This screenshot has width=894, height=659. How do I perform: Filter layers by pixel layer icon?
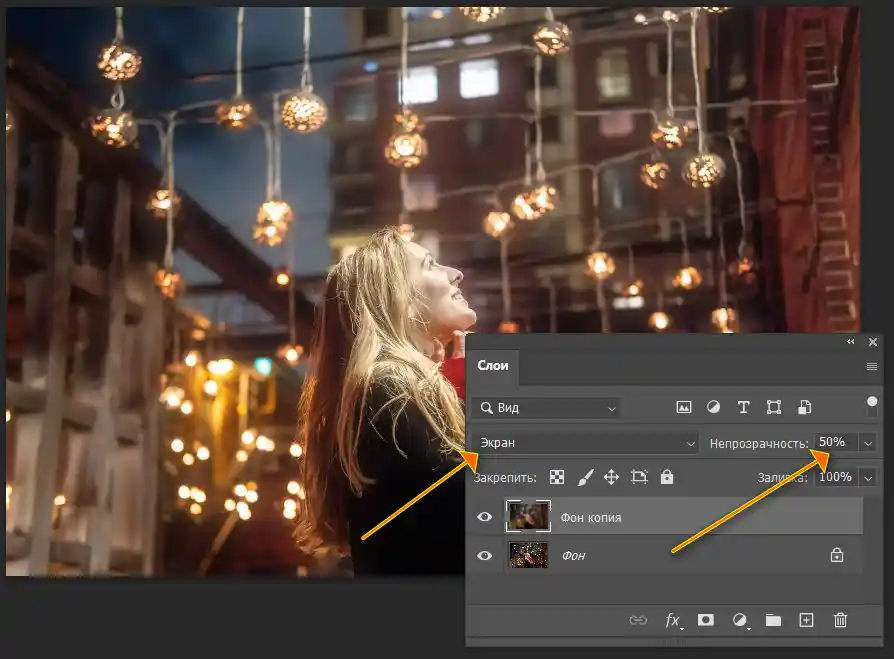684,407
